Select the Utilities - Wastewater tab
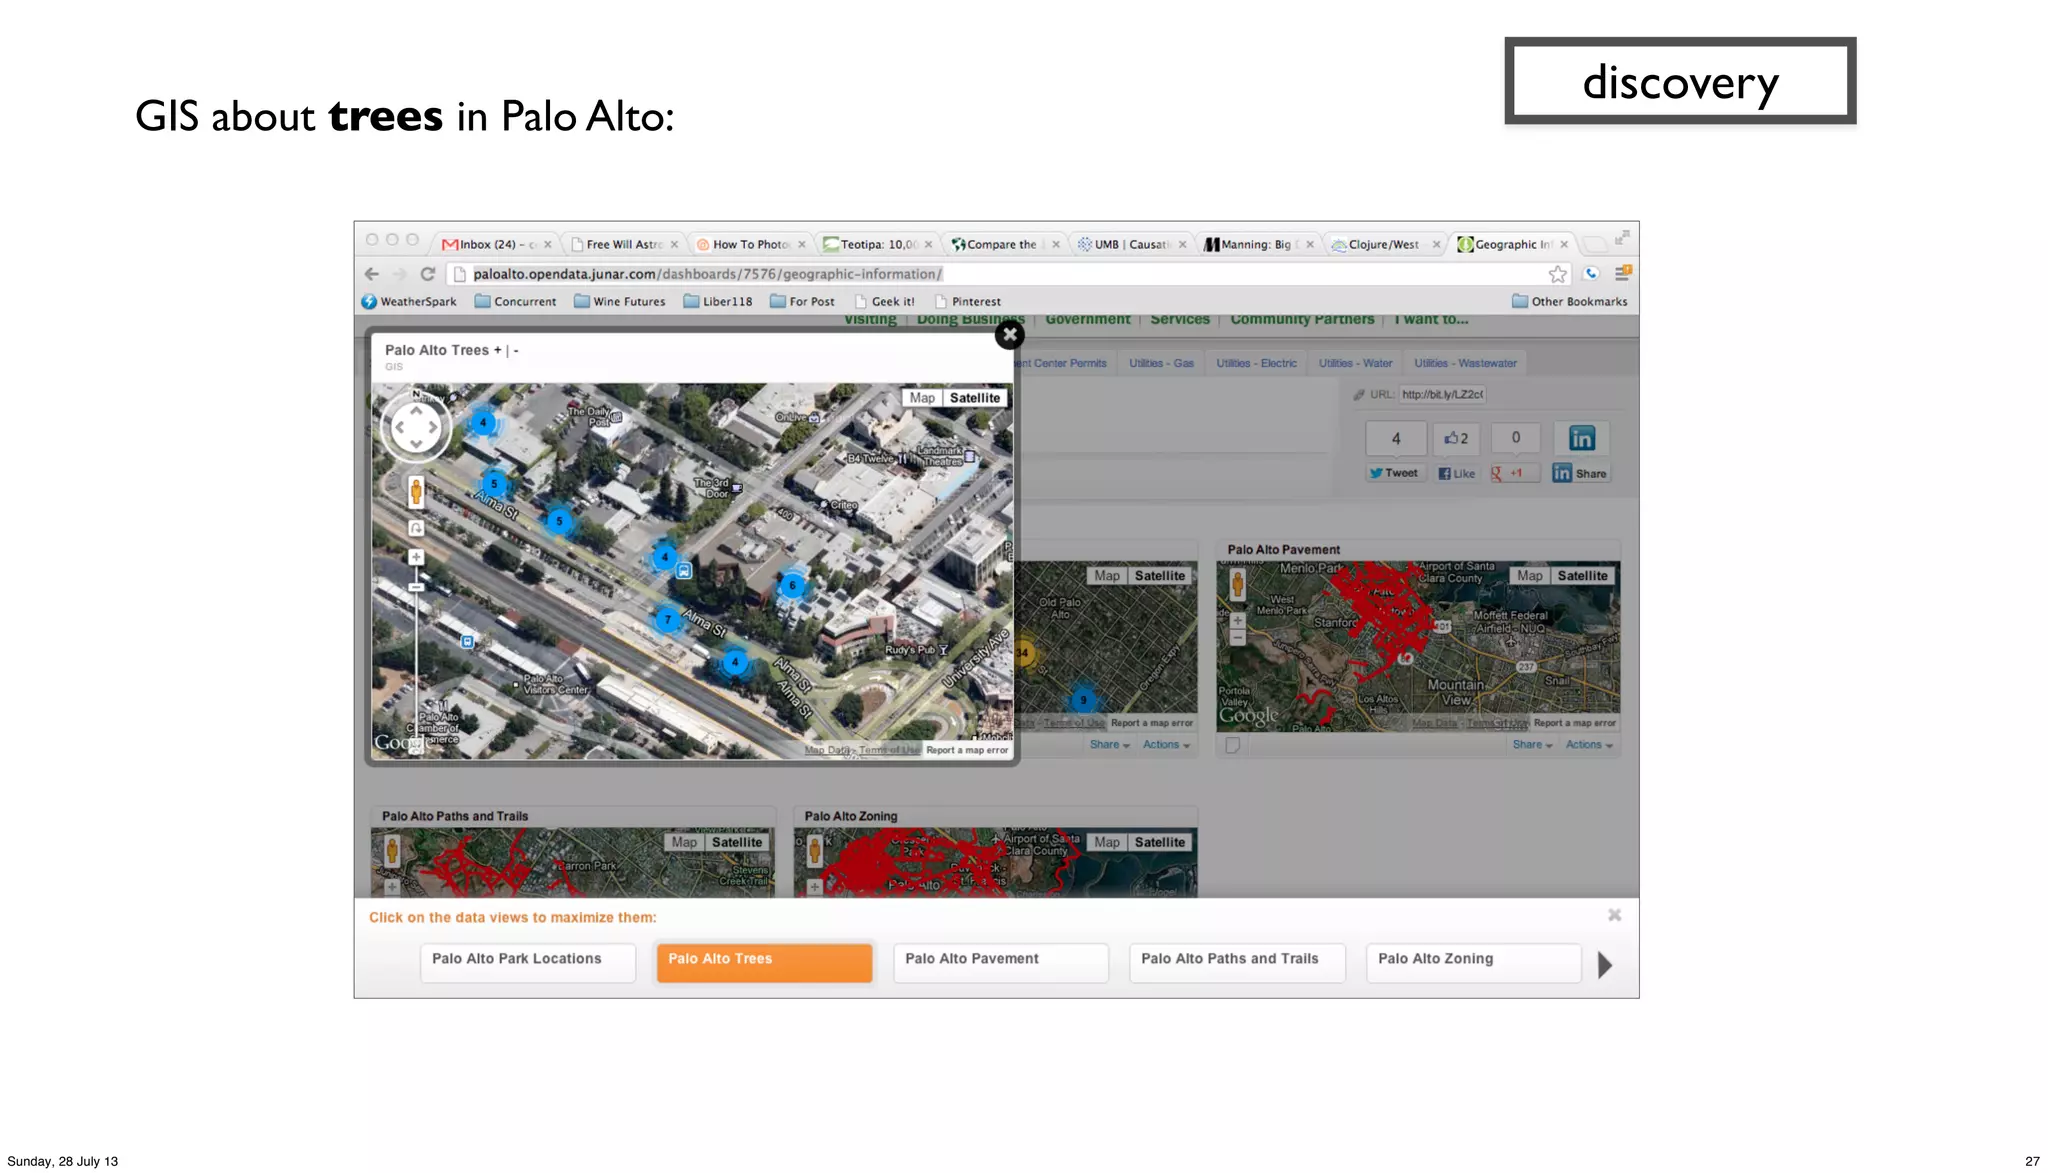 click(1465, 363)
